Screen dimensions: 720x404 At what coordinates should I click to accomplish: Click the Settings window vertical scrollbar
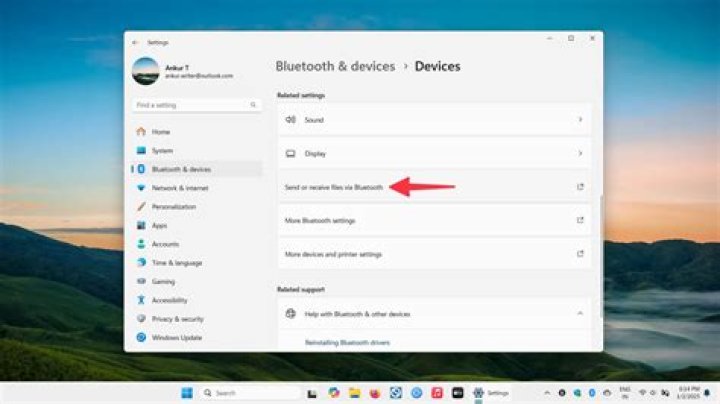[601, 256]
